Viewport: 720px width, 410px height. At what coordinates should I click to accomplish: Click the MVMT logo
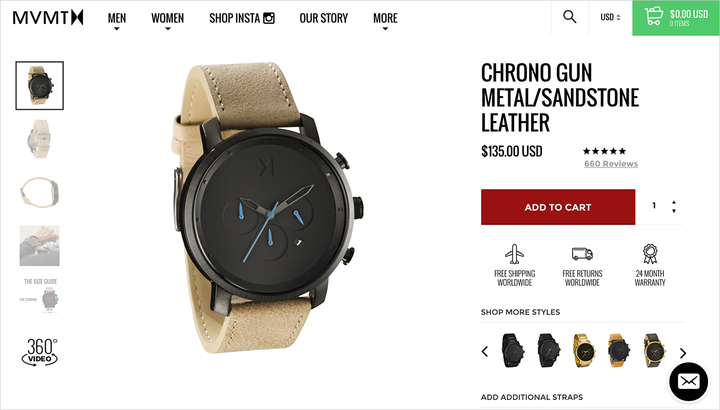coord(48,17)
